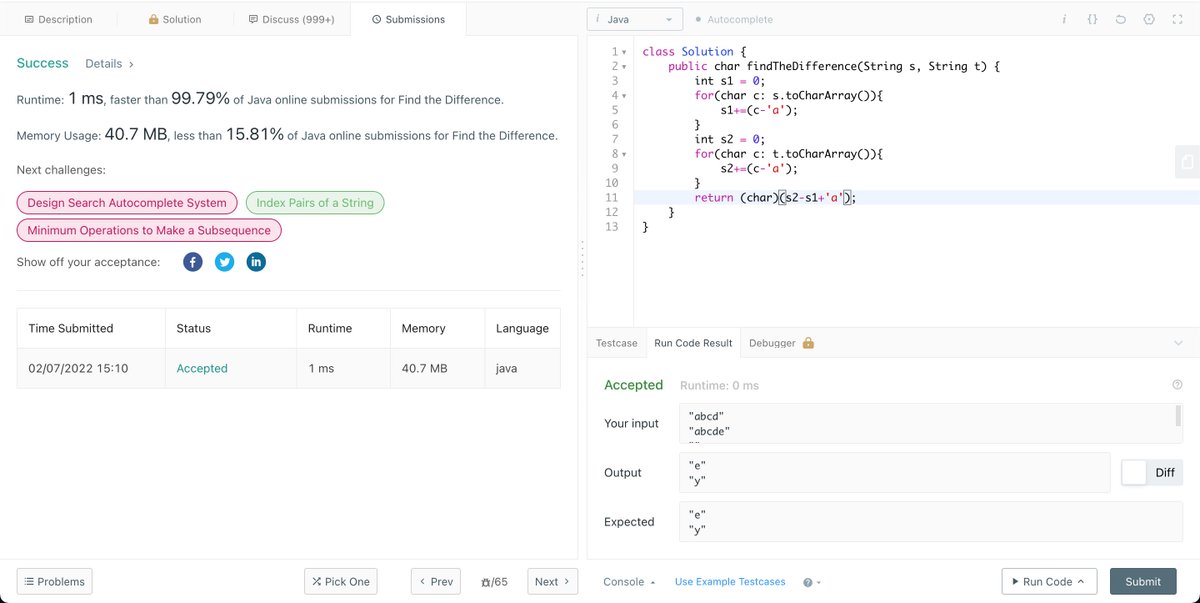Fold the first for loop on line 4

[624, 96]
